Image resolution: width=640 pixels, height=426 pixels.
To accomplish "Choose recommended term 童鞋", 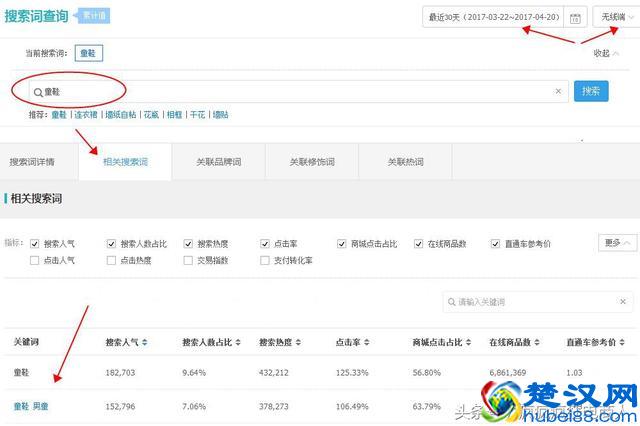I will click(x=59, y=115).
